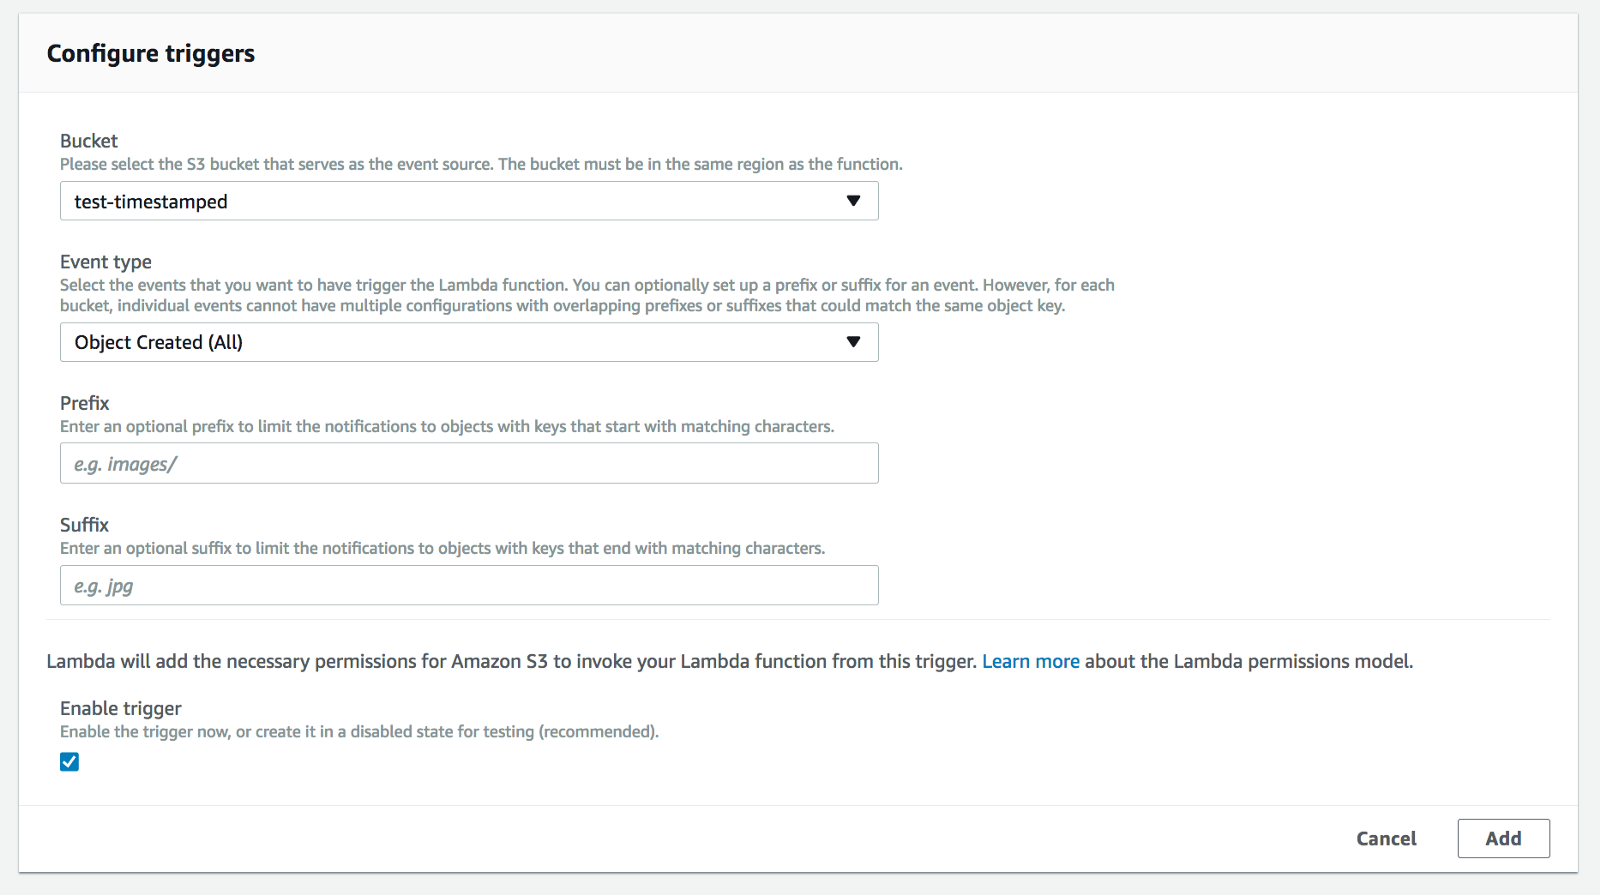
Task: Open the Learn more permissions link
Action: tap(1030, 661)
